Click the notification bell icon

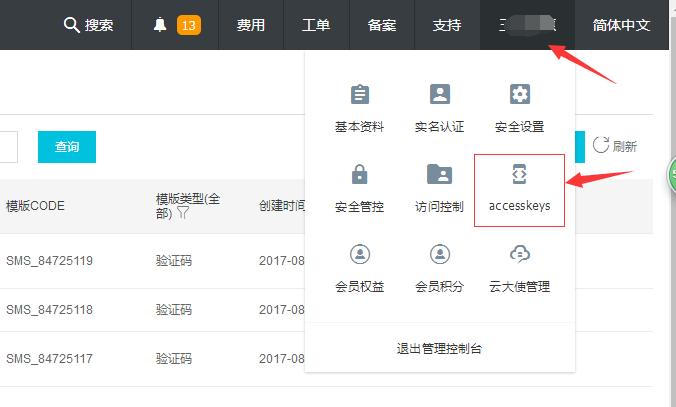click(x=160, y=25)
